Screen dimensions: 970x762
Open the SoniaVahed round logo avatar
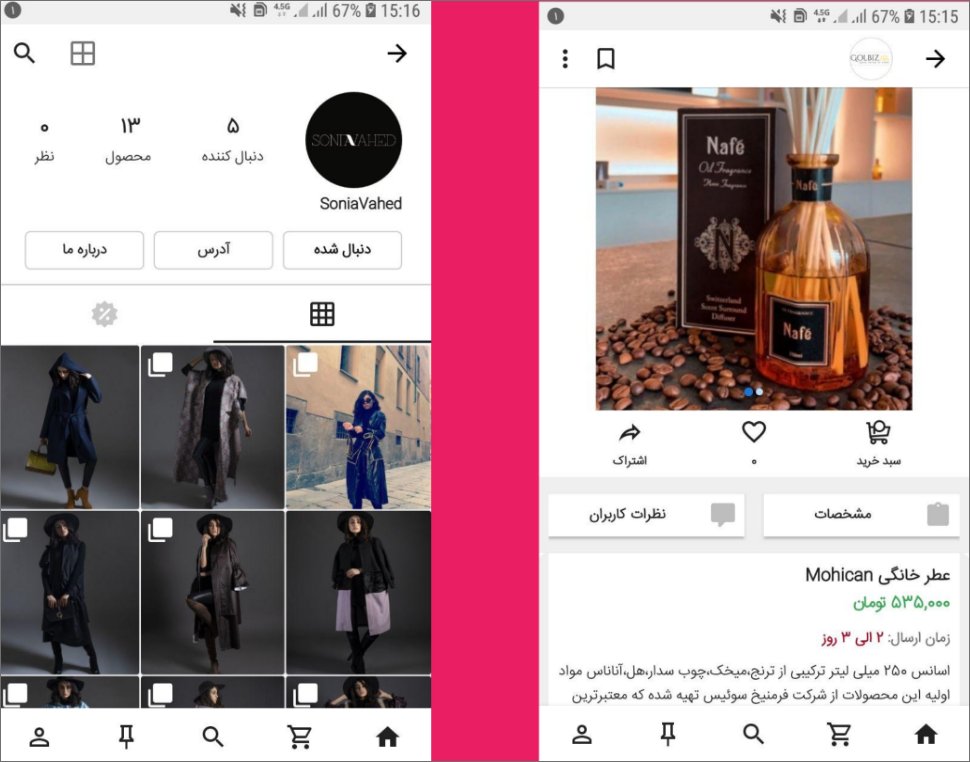(353, 140)
